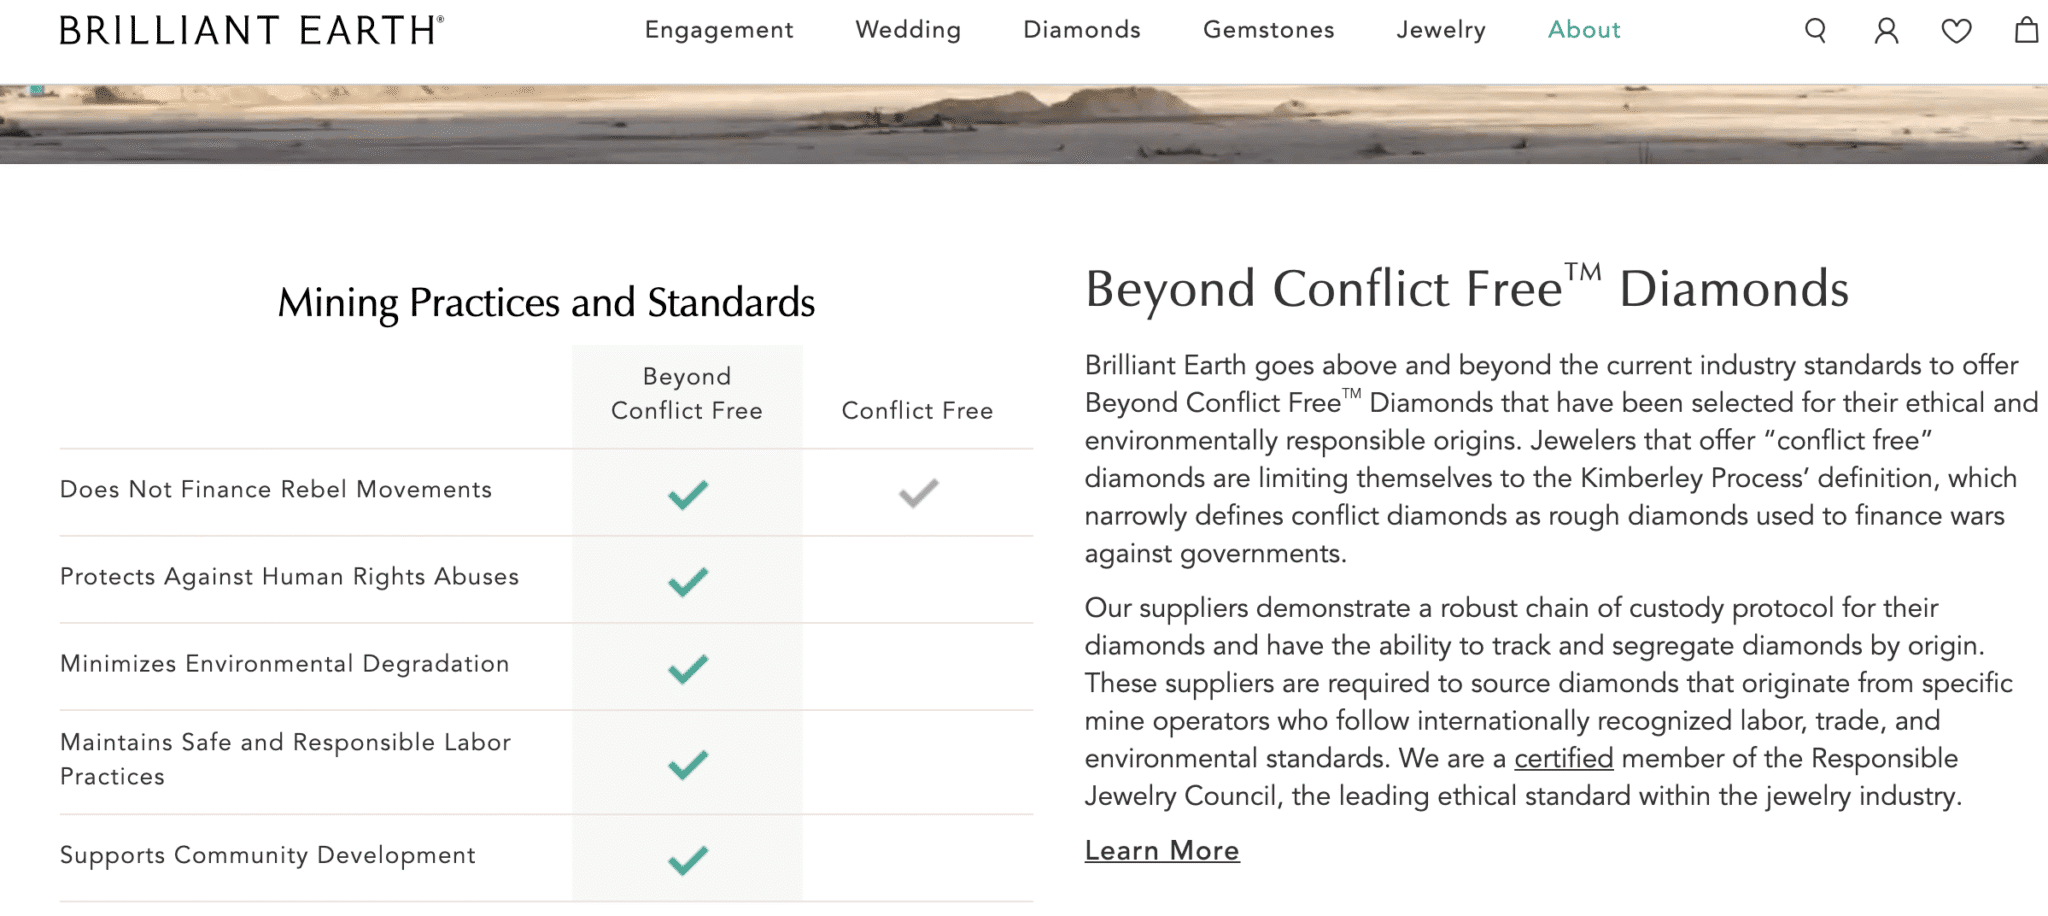
Task: View the shopping bag icon
Action: click(2027, 30)
